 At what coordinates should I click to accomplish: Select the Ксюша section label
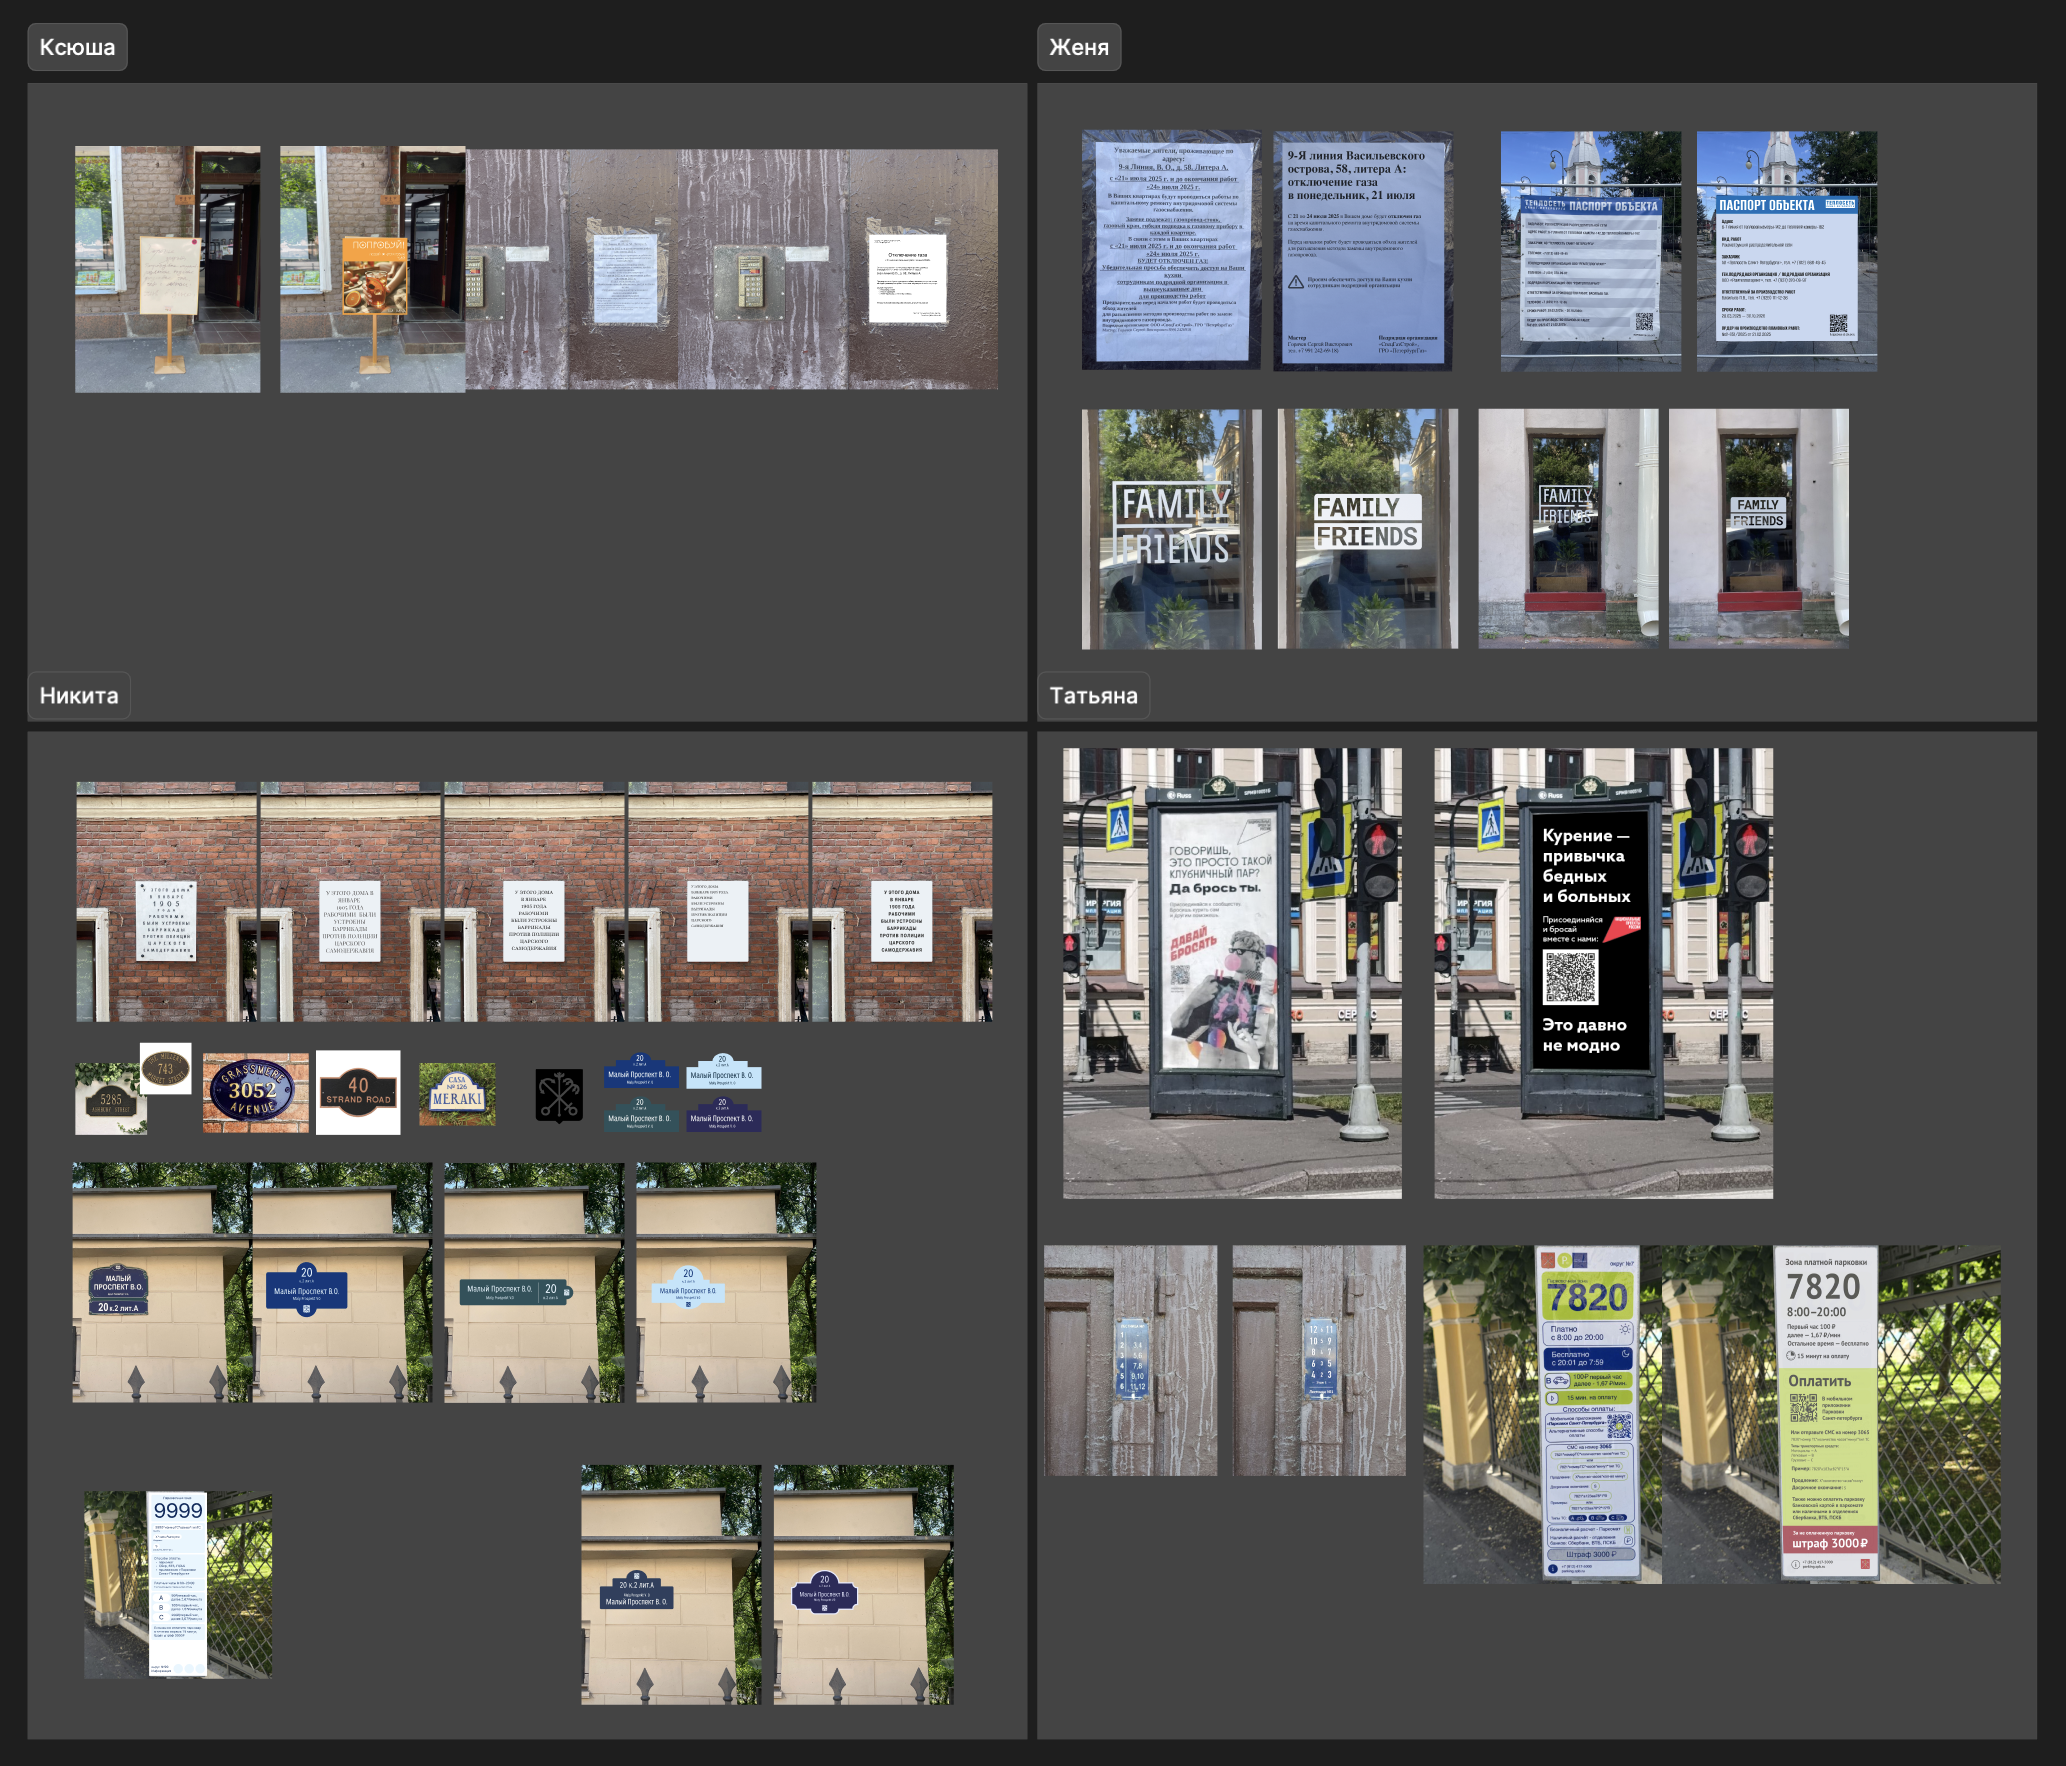(77, 47)
